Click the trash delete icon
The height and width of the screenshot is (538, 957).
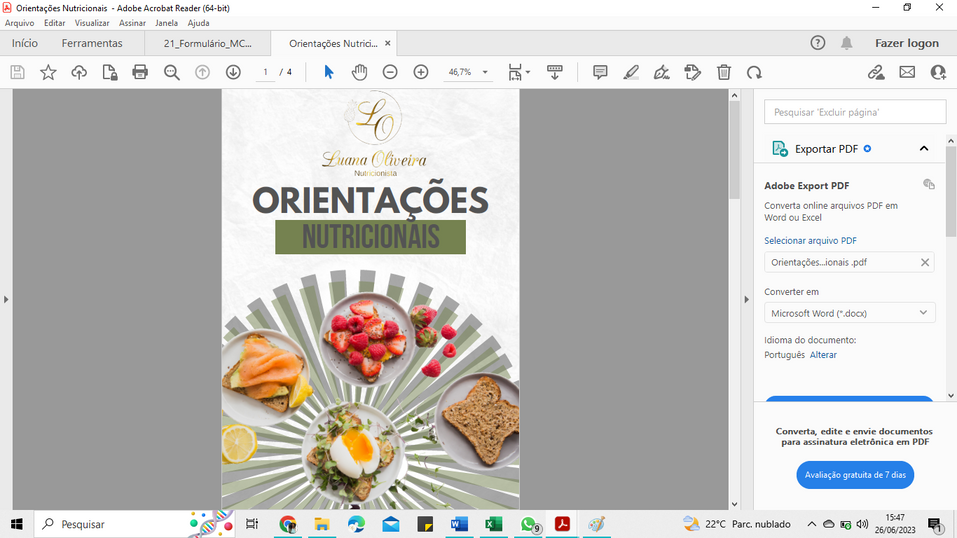724,72
